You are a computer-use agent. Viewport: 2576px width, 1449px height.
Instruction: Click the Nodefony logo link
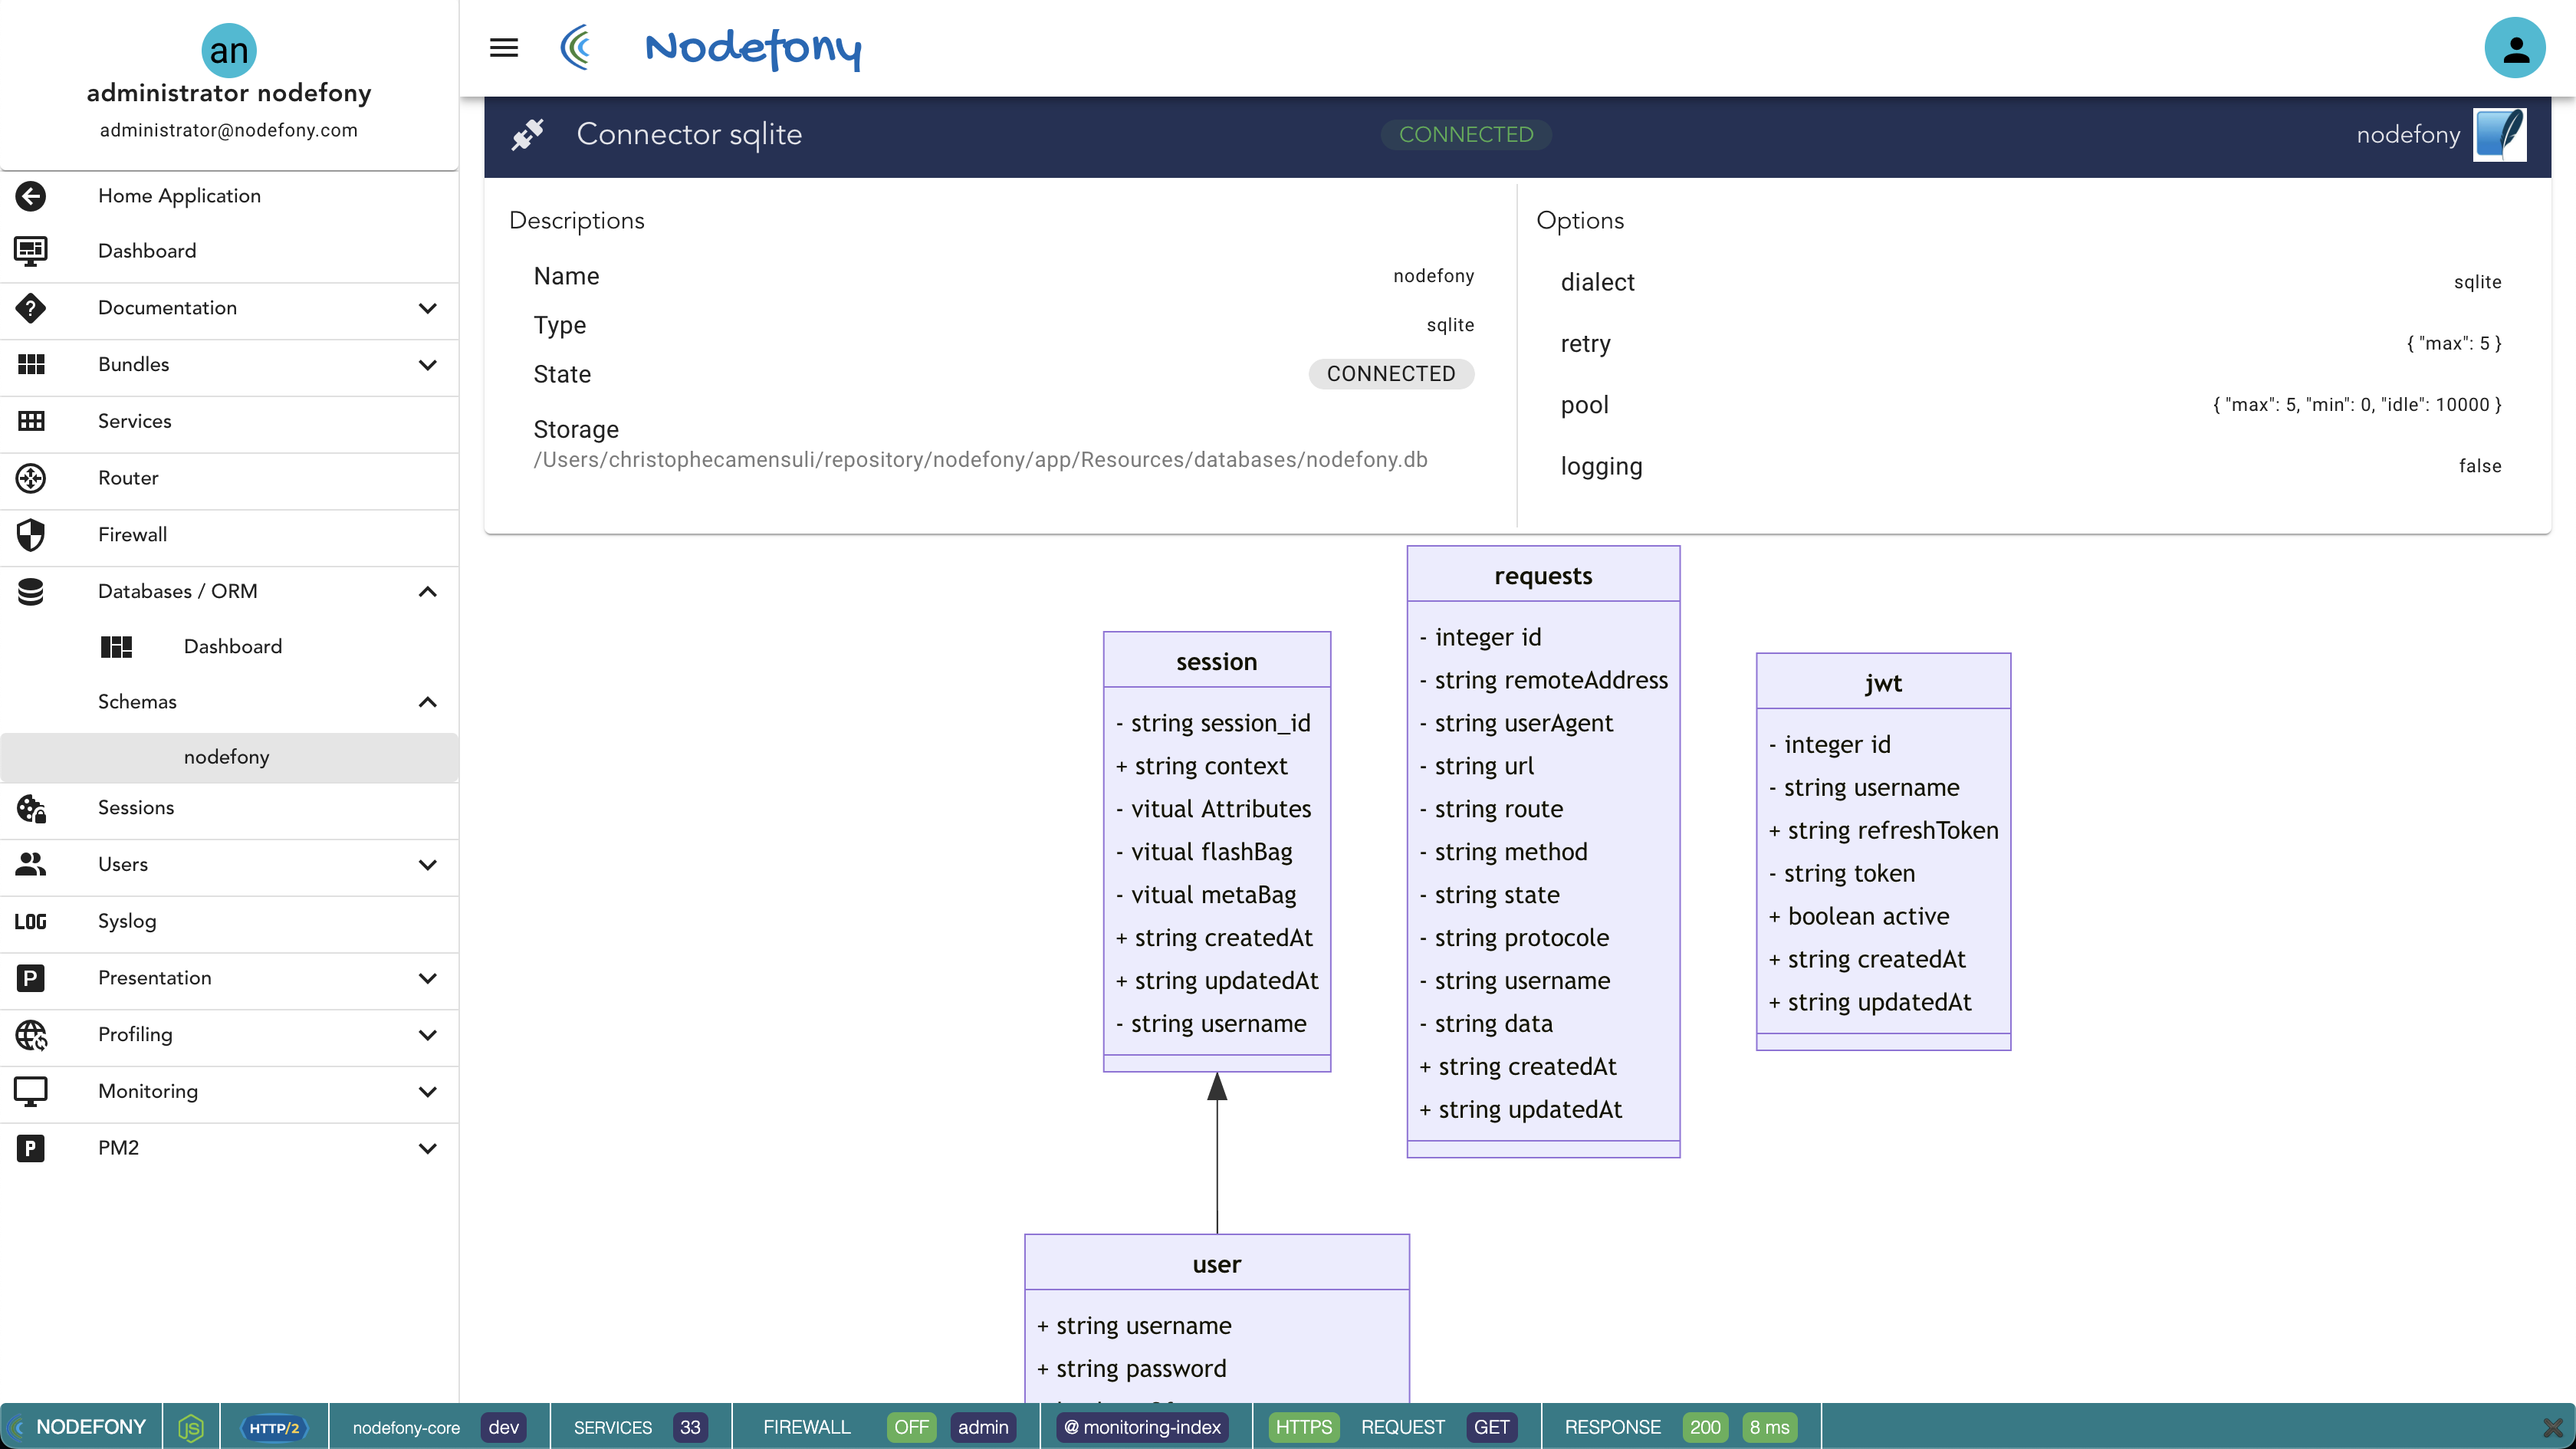click(x=752, y=47)
